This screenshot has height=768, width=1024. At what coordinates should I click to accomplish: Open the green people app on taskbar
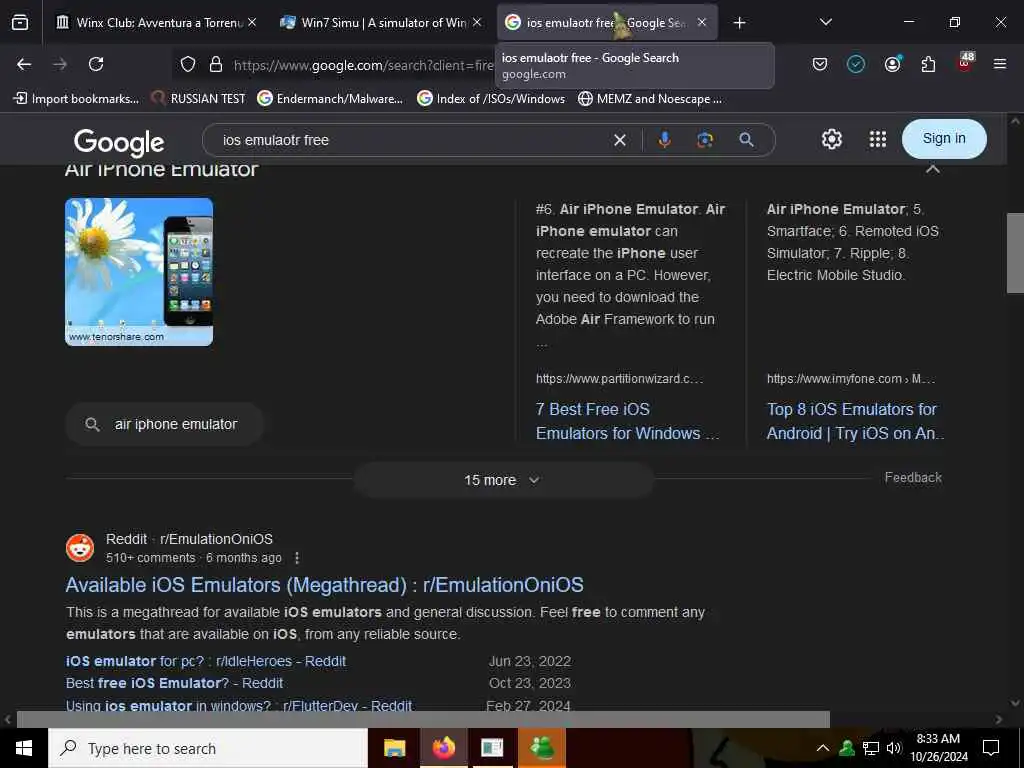pos(542,748)
